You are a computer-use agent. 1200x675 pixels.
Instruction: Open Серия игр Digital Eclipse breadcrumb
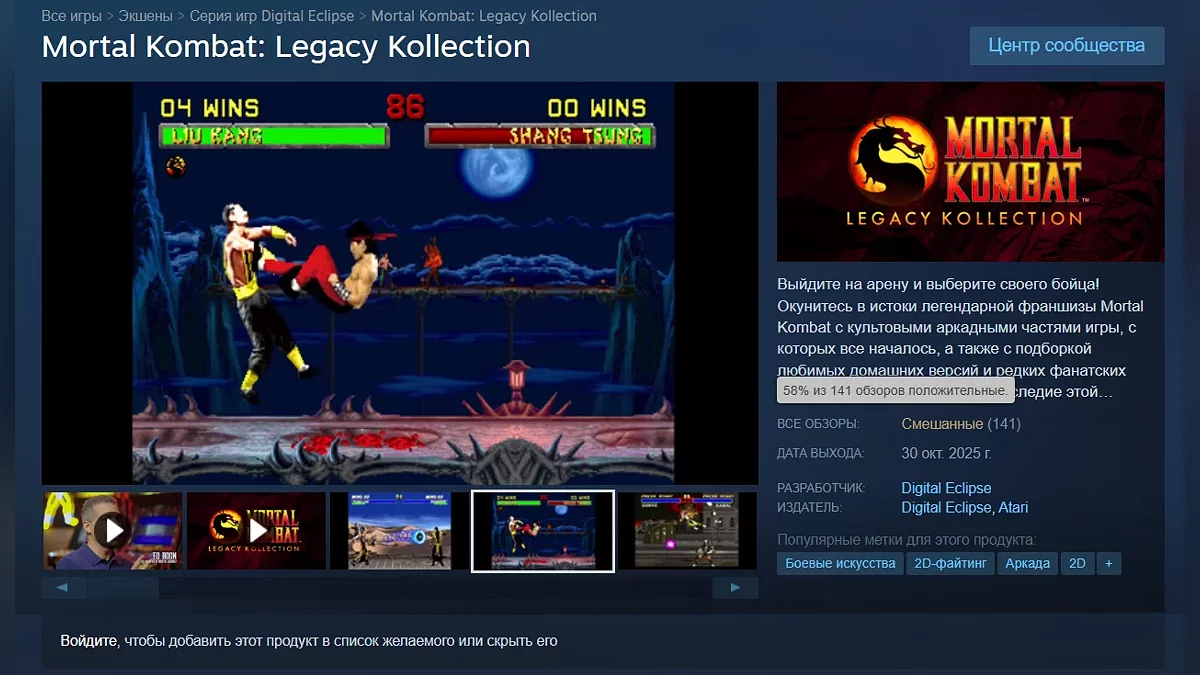click(270, 16)
